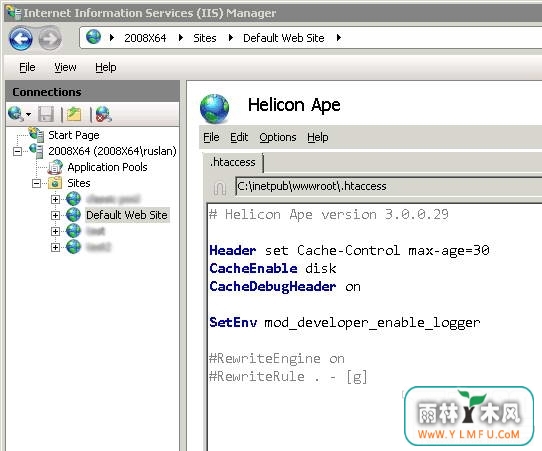Expand the last blurred site node

click(55, 247)
